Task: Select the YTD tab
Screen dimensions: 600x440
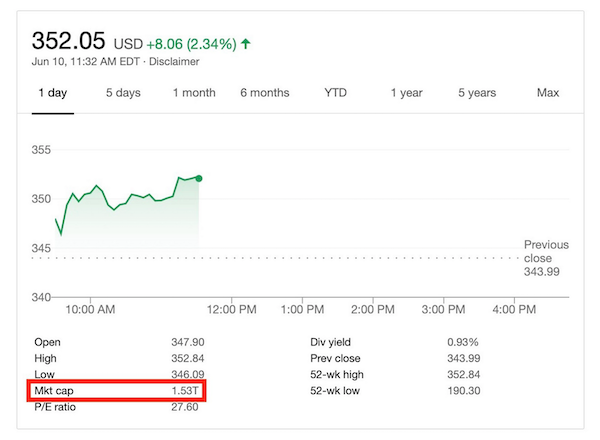Action: 336,93
